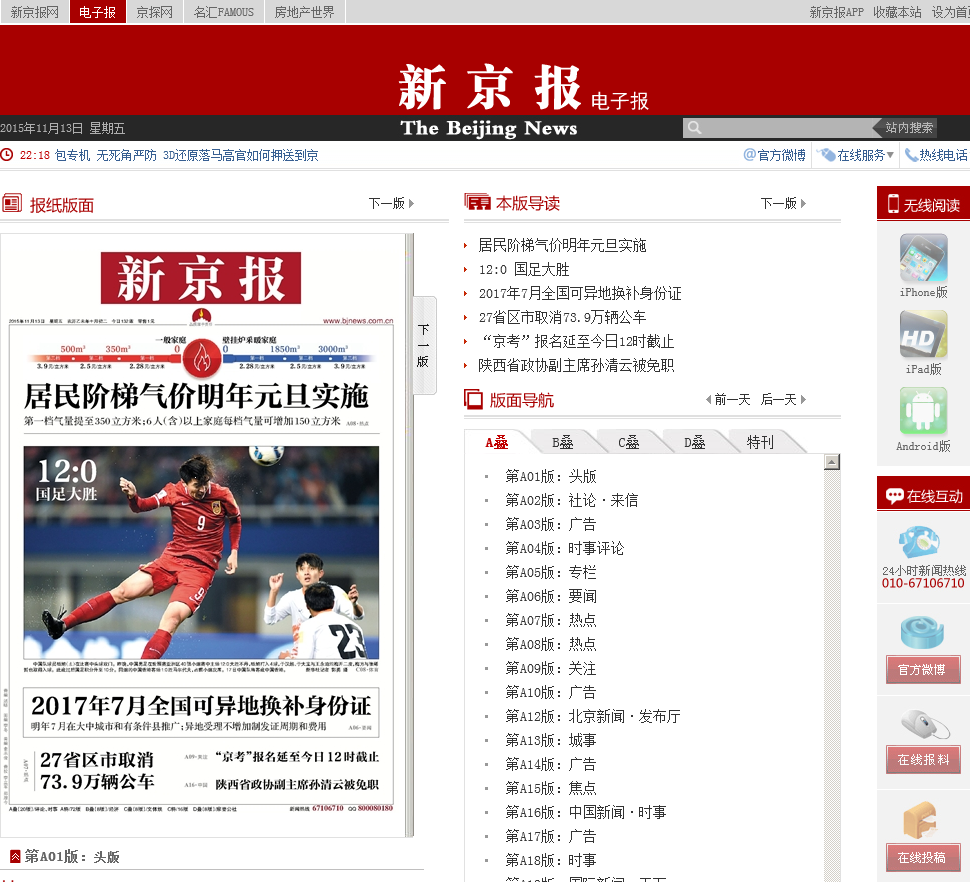The image size is (970, 882).
Task: Open article 27省区市取消73.9万辆公车 in 本版导读
Action: click(562, 318)
